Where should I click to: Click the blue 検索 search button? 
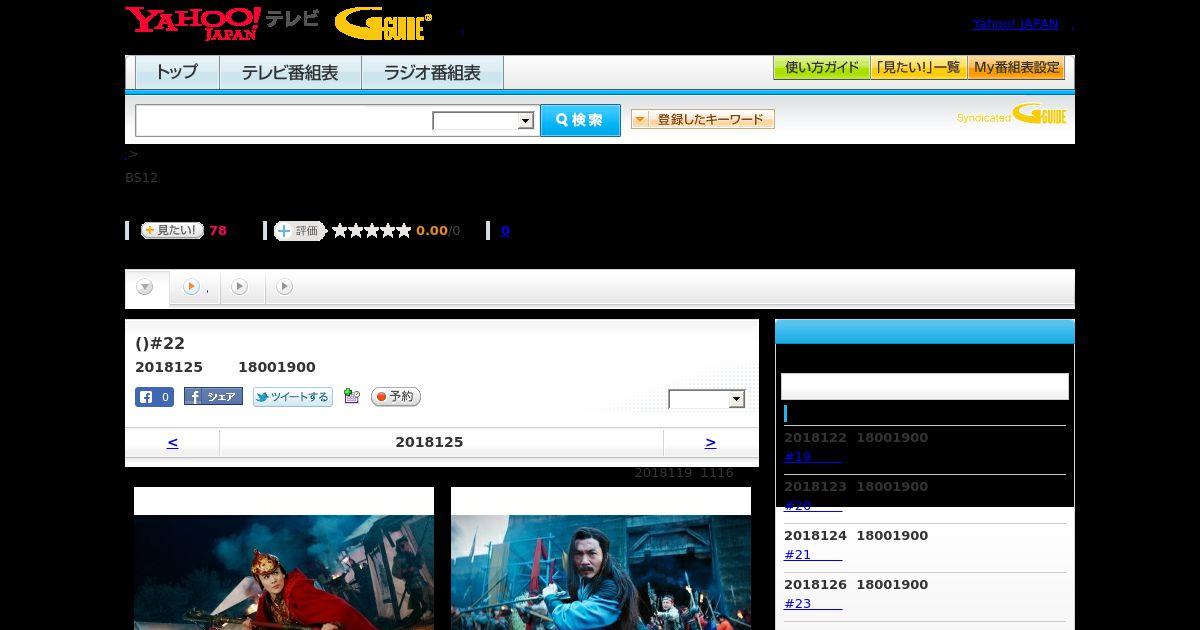coord(580,120)
